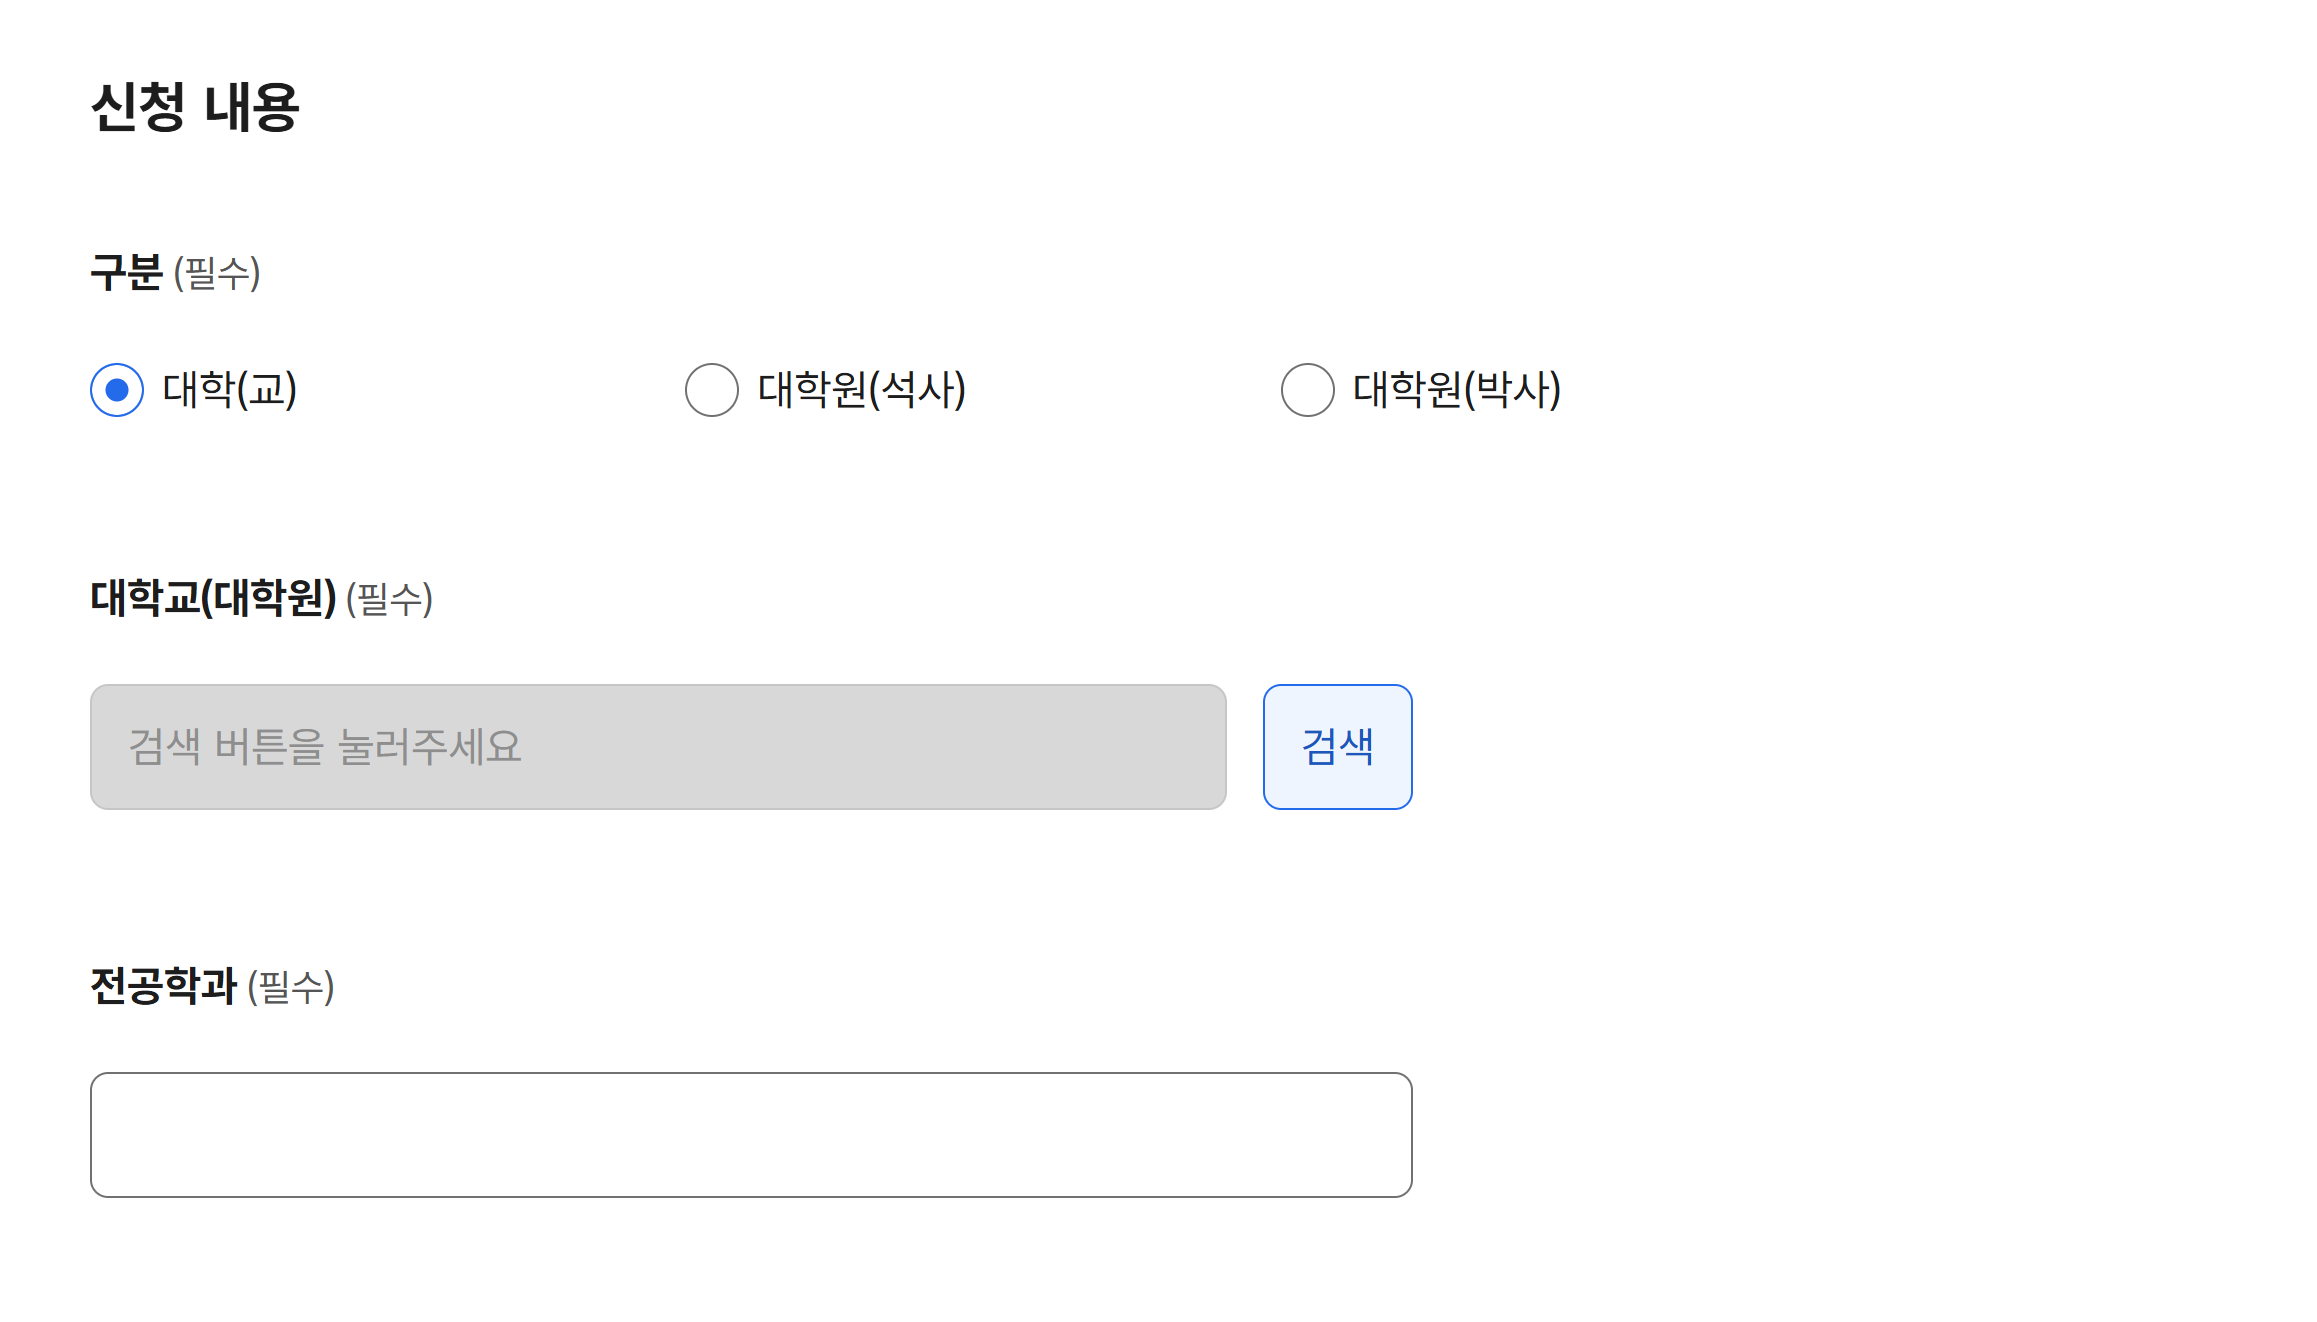Screen dimensions: 2317x1322
Task: Click the grayed university search field
Action: (657, 746)
